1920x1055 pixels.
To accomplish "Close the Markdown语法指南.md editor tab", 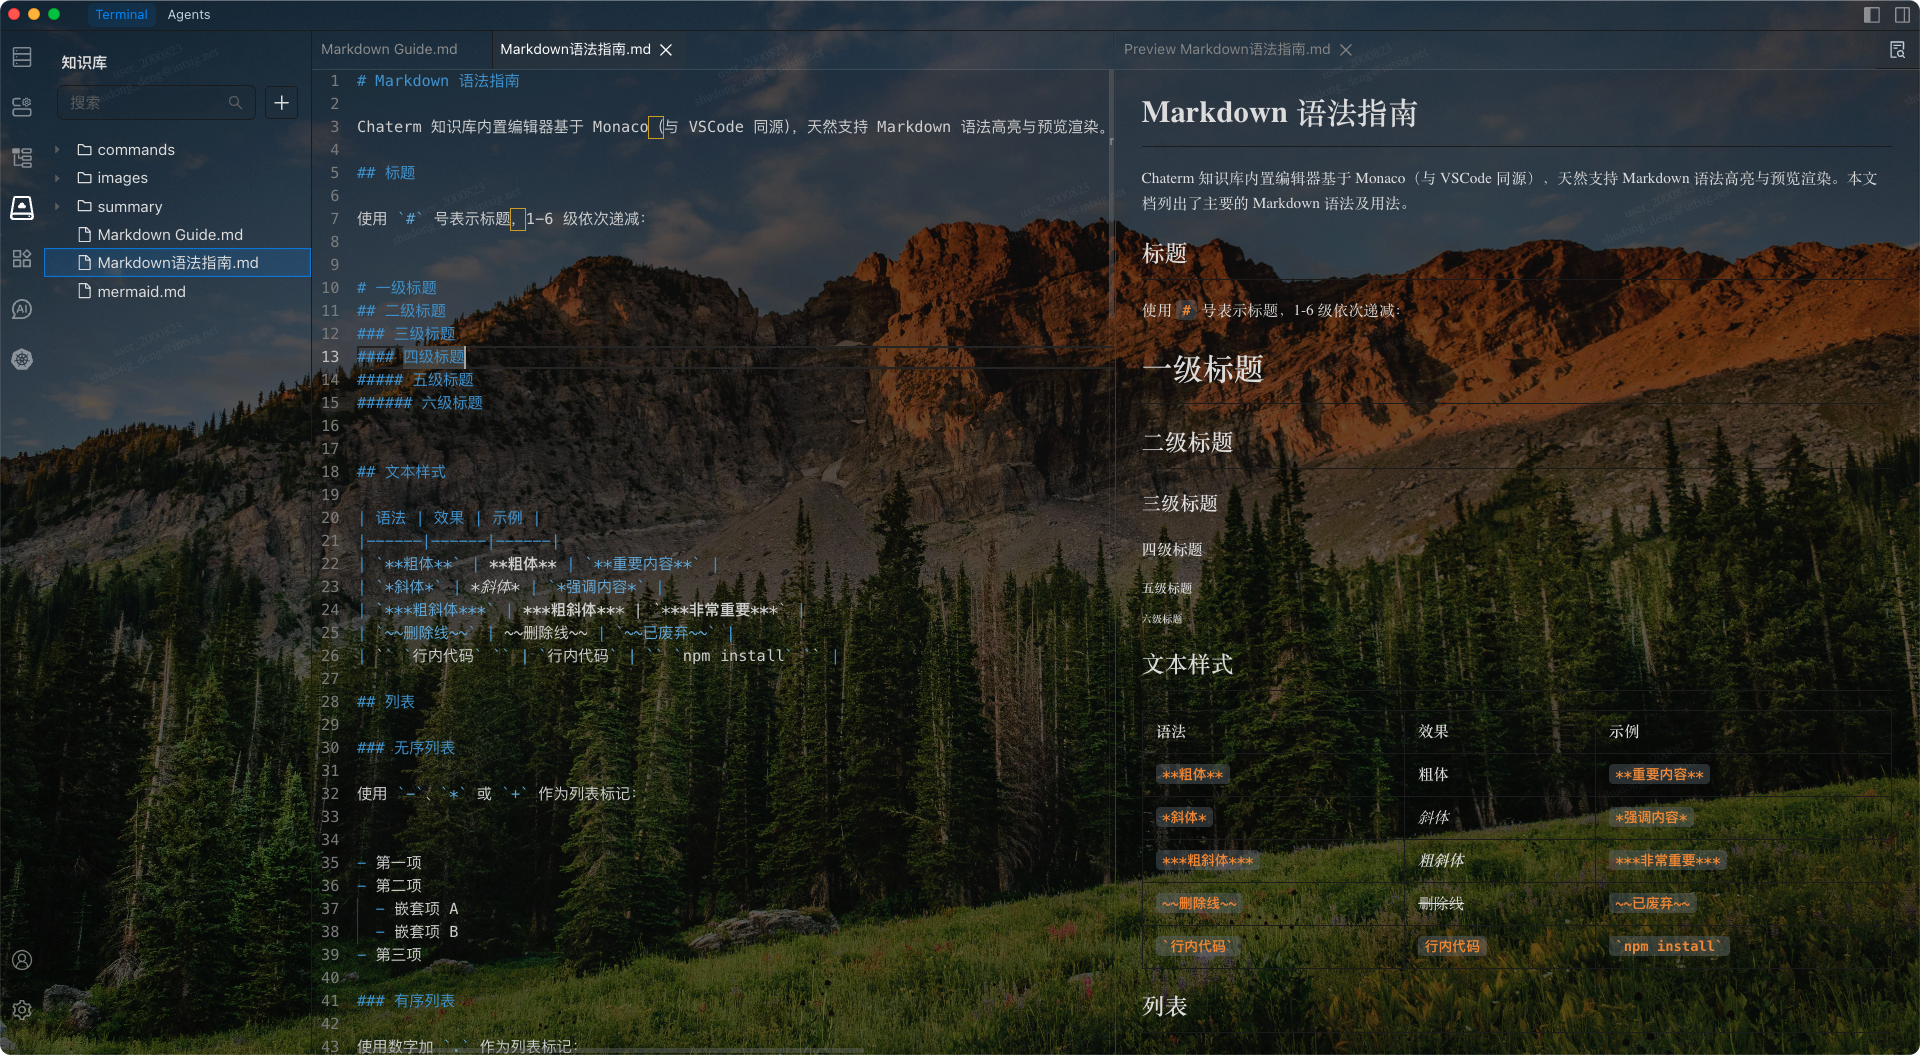I will click(666, 49).
